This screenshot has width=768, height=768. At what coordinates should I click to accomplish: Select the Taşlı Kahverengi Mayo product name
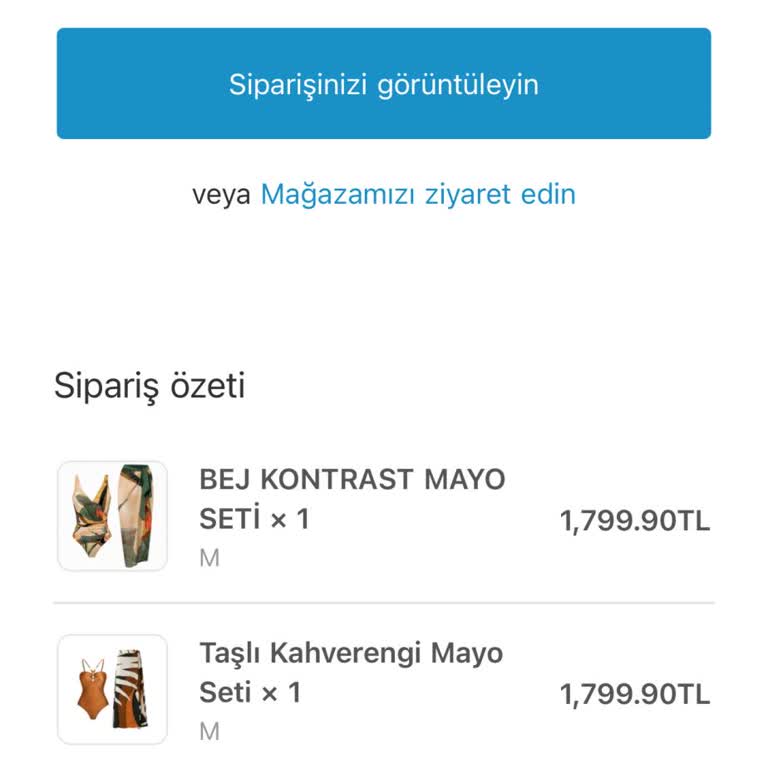pyautogui.click(x=350, y=654)
